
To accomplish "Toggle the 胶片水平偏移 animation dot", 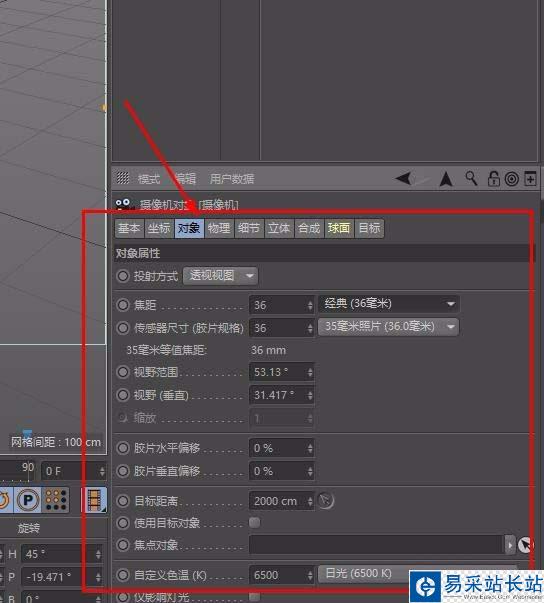I will [x=123, y=448].
